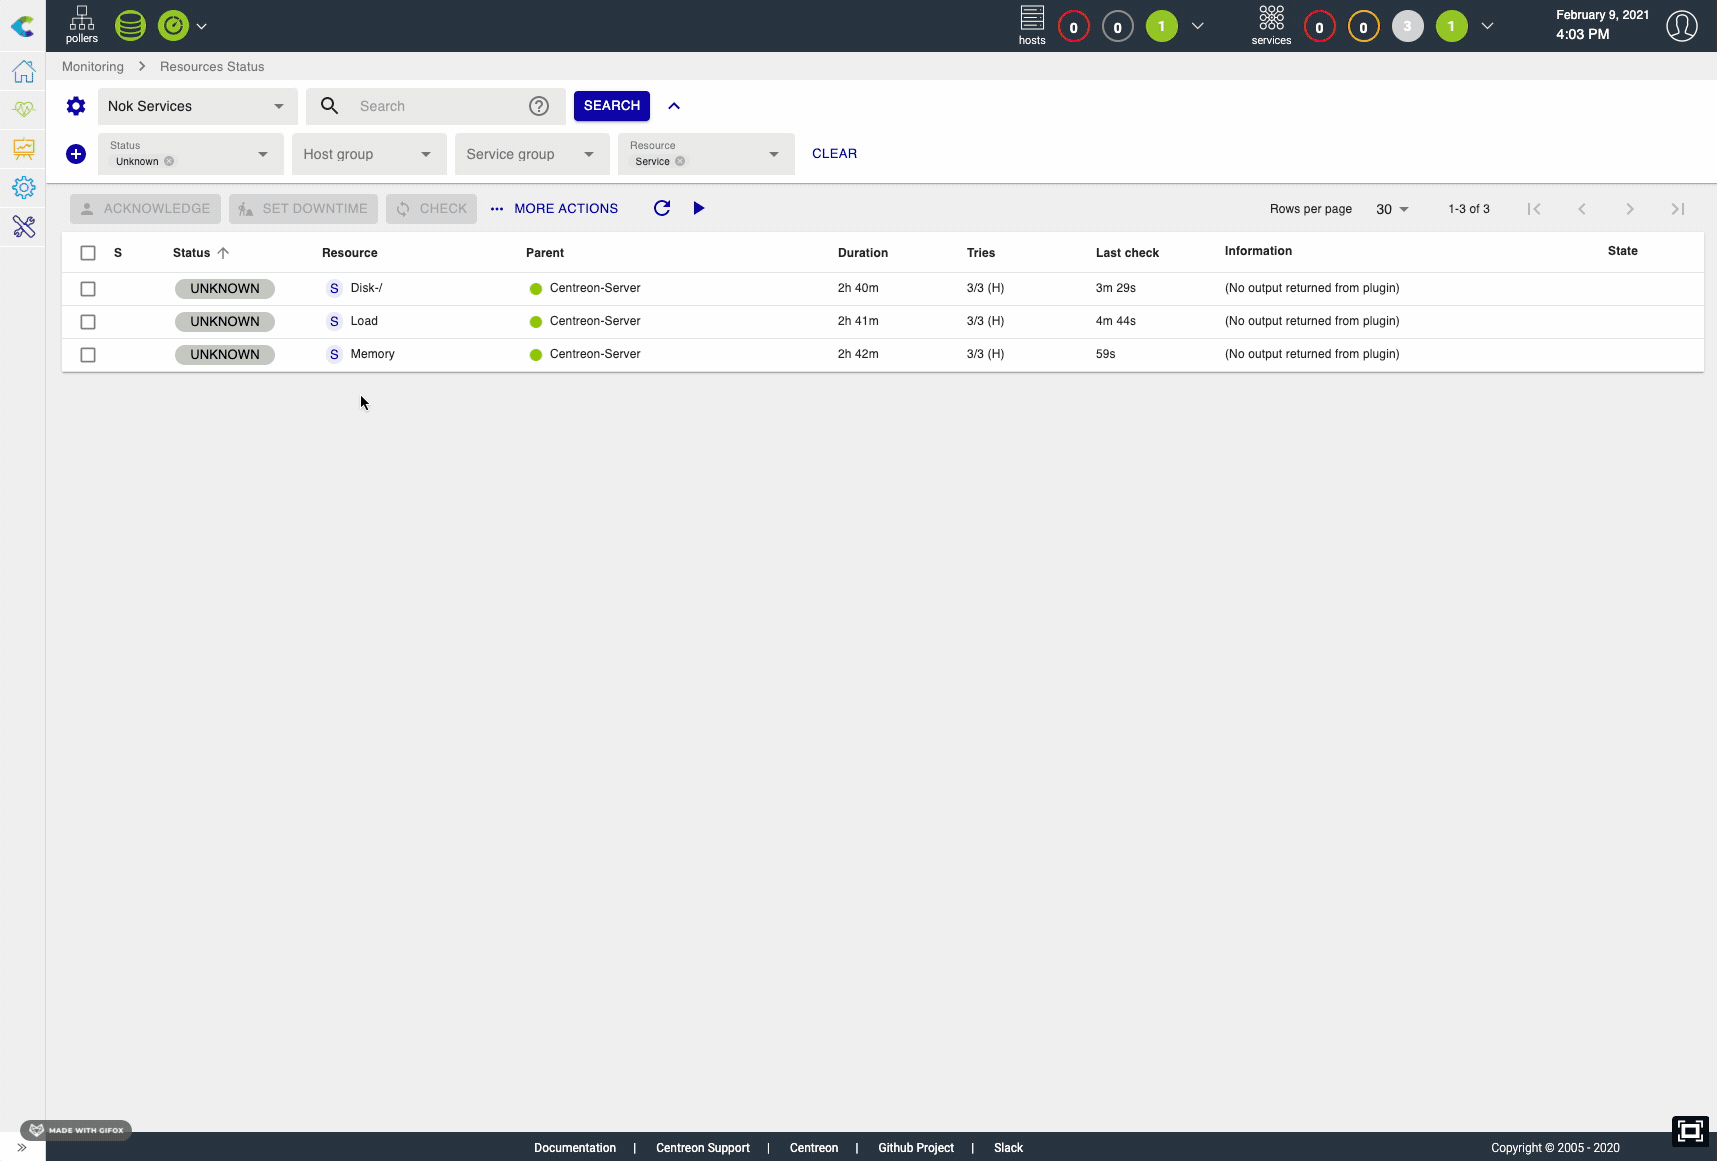This screenshot has height=1161, width=1717.
Task: Select the Disk-/ row checkbox
Action: pyautogui.click(x=88, y=289)
